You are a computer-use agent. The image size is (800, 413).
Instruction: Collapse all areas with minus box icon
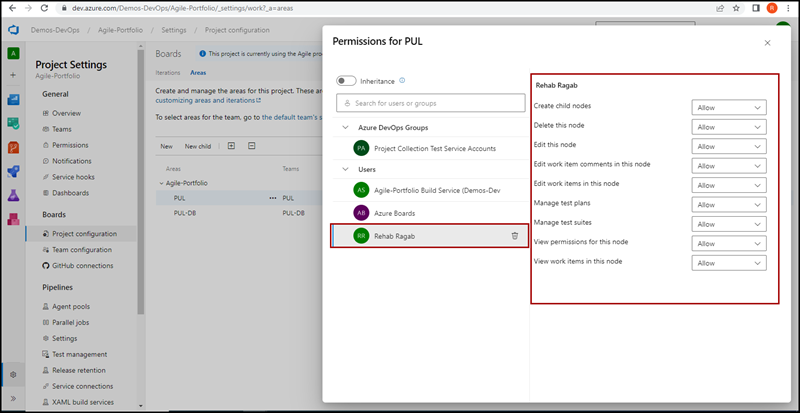252,146
